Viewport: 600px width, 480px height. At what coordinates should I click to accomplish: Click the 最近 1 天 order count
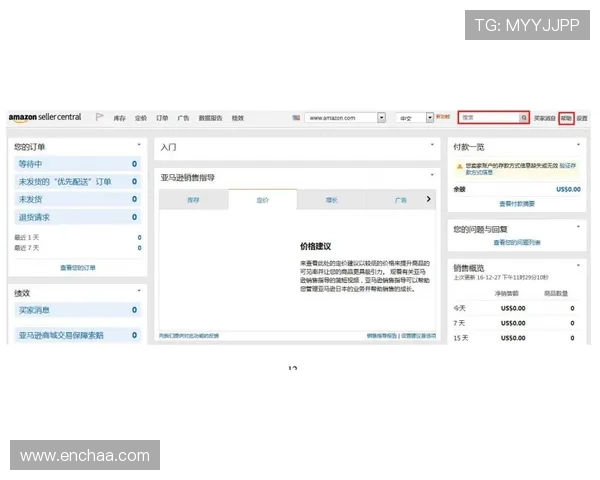140,237
